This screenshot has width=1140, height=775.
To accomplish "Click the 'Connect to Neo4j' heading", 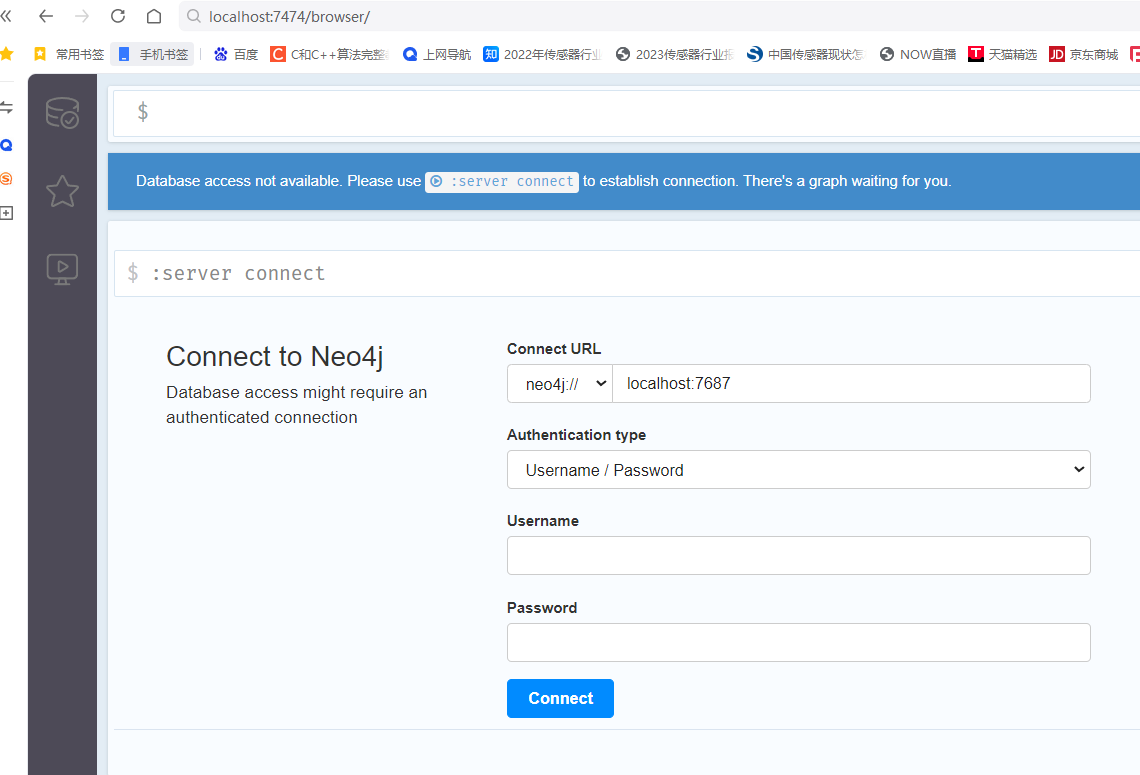I will (274, 356).
